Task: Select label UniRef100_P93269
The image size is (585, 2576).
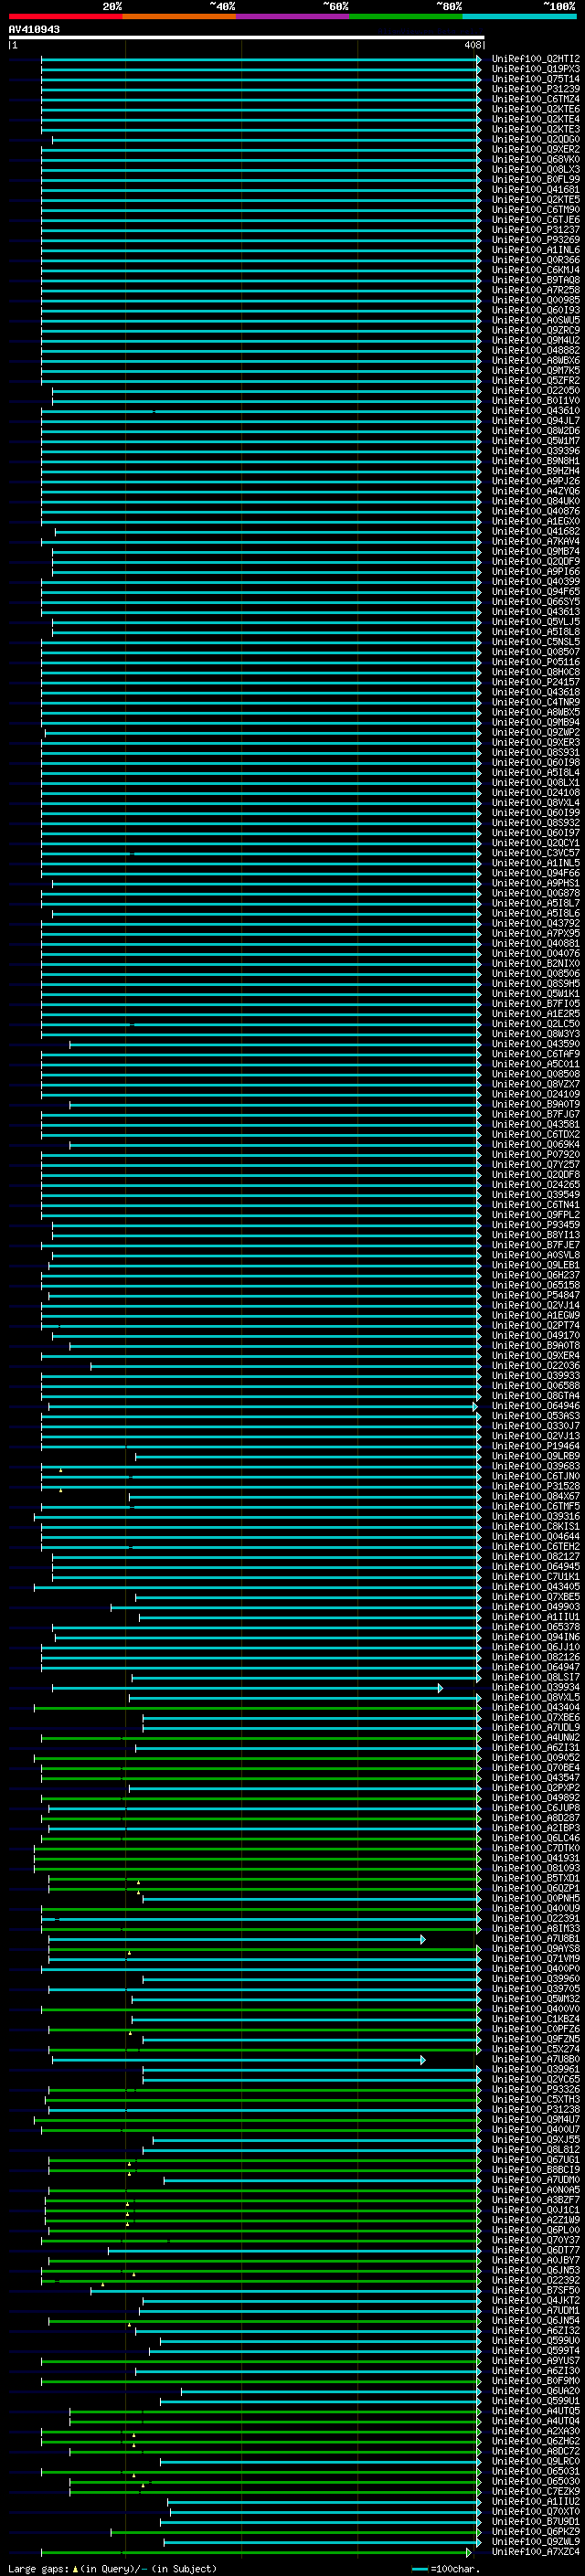Action: point(536,240)
